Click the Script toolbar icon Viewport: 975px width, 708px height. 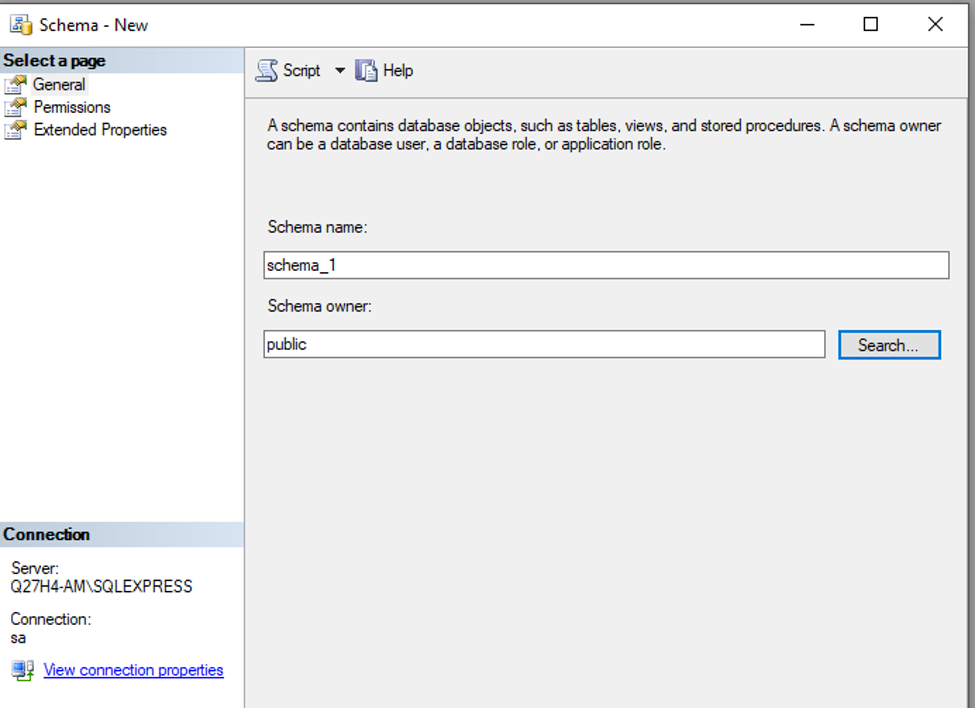(x=267, y=70)
